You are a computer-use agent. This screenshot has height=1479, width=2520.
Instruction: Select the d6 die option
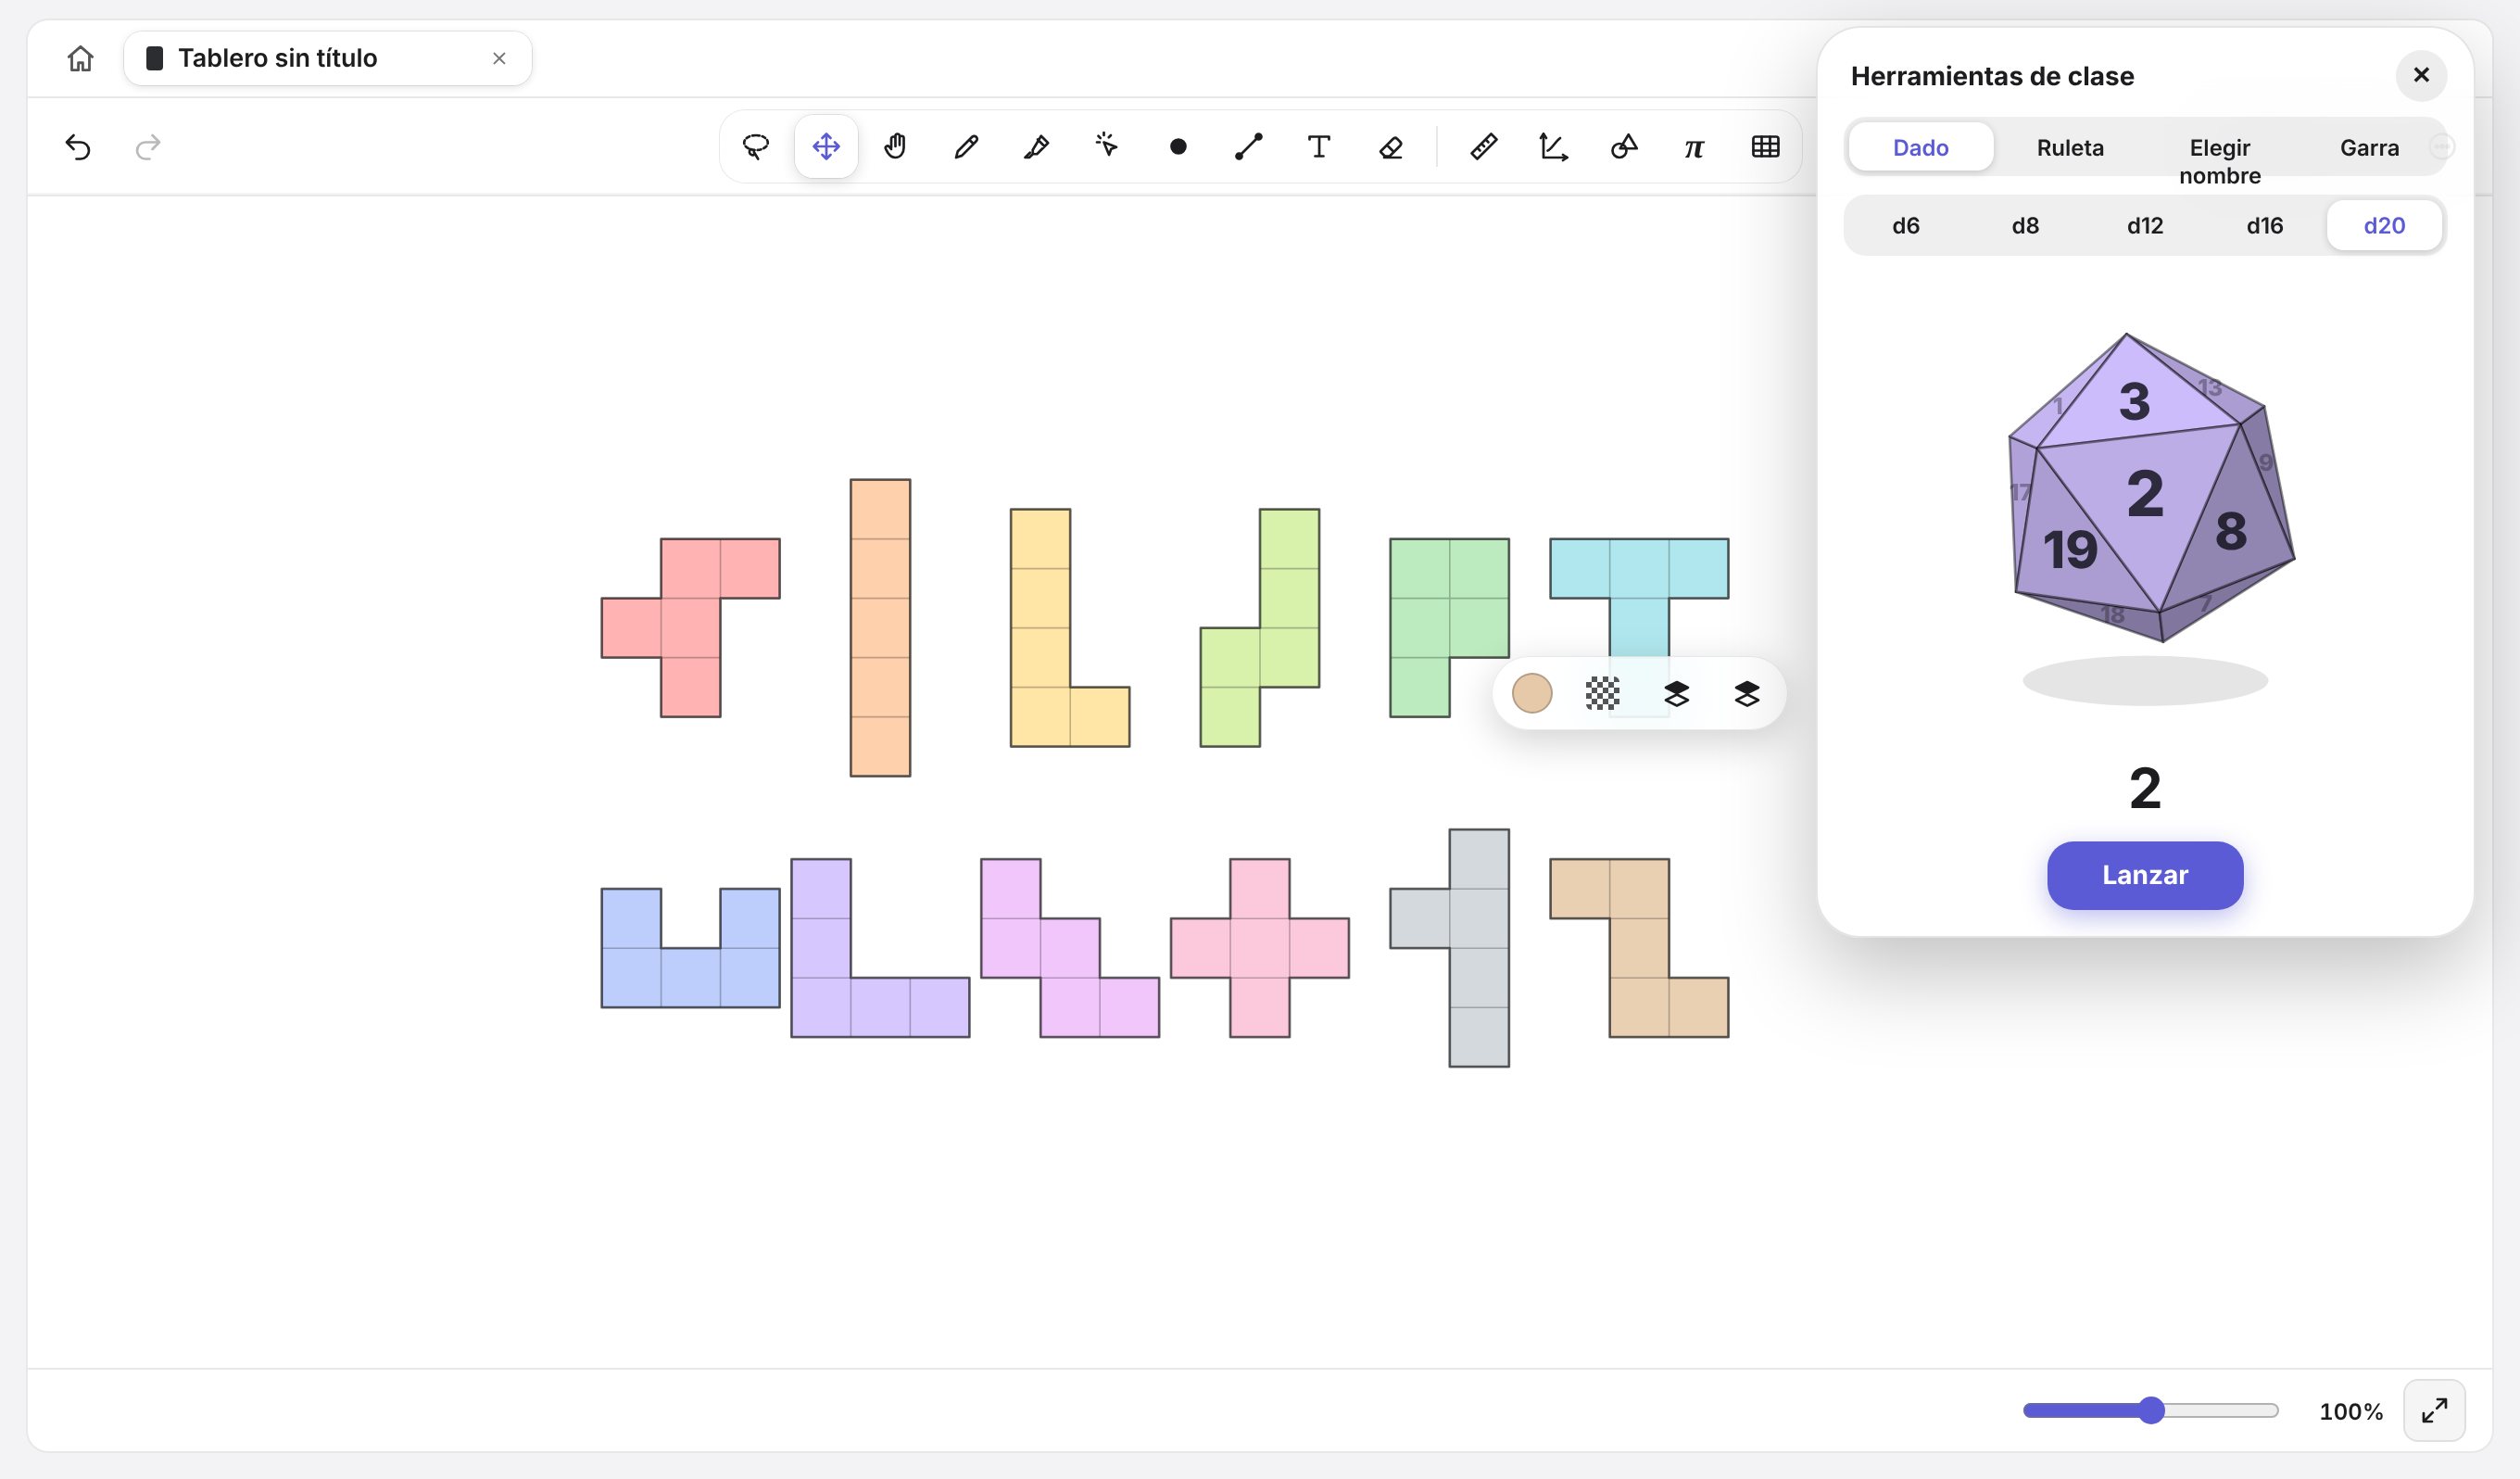pyautogui.click(x=1906, y=225)
